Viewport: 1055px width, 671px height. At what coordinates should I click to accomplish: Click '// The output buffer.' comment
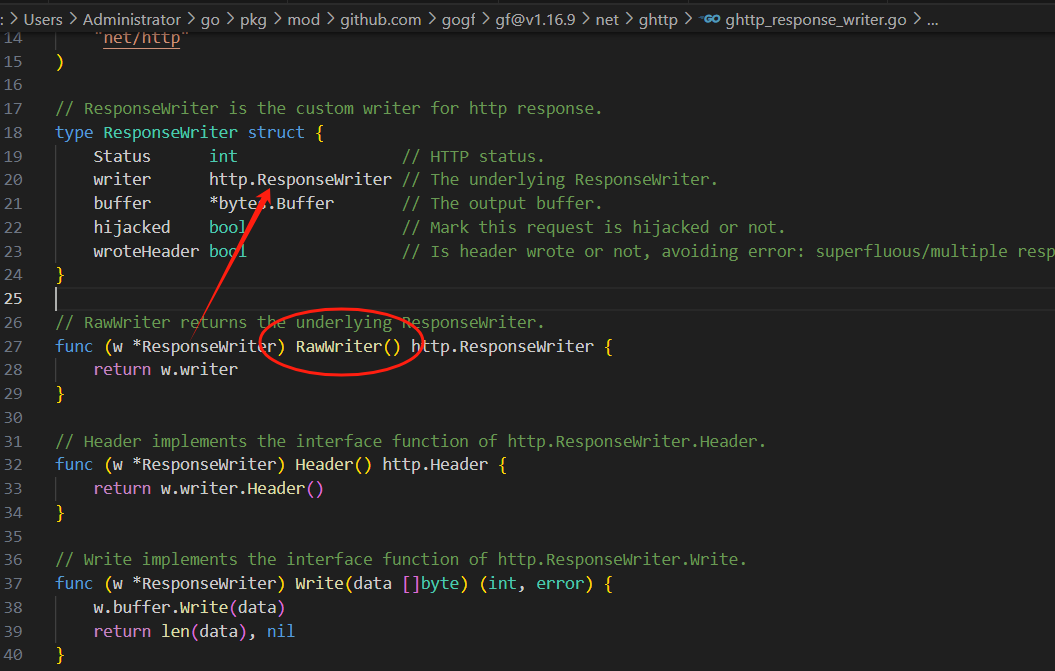click(502, 203)
